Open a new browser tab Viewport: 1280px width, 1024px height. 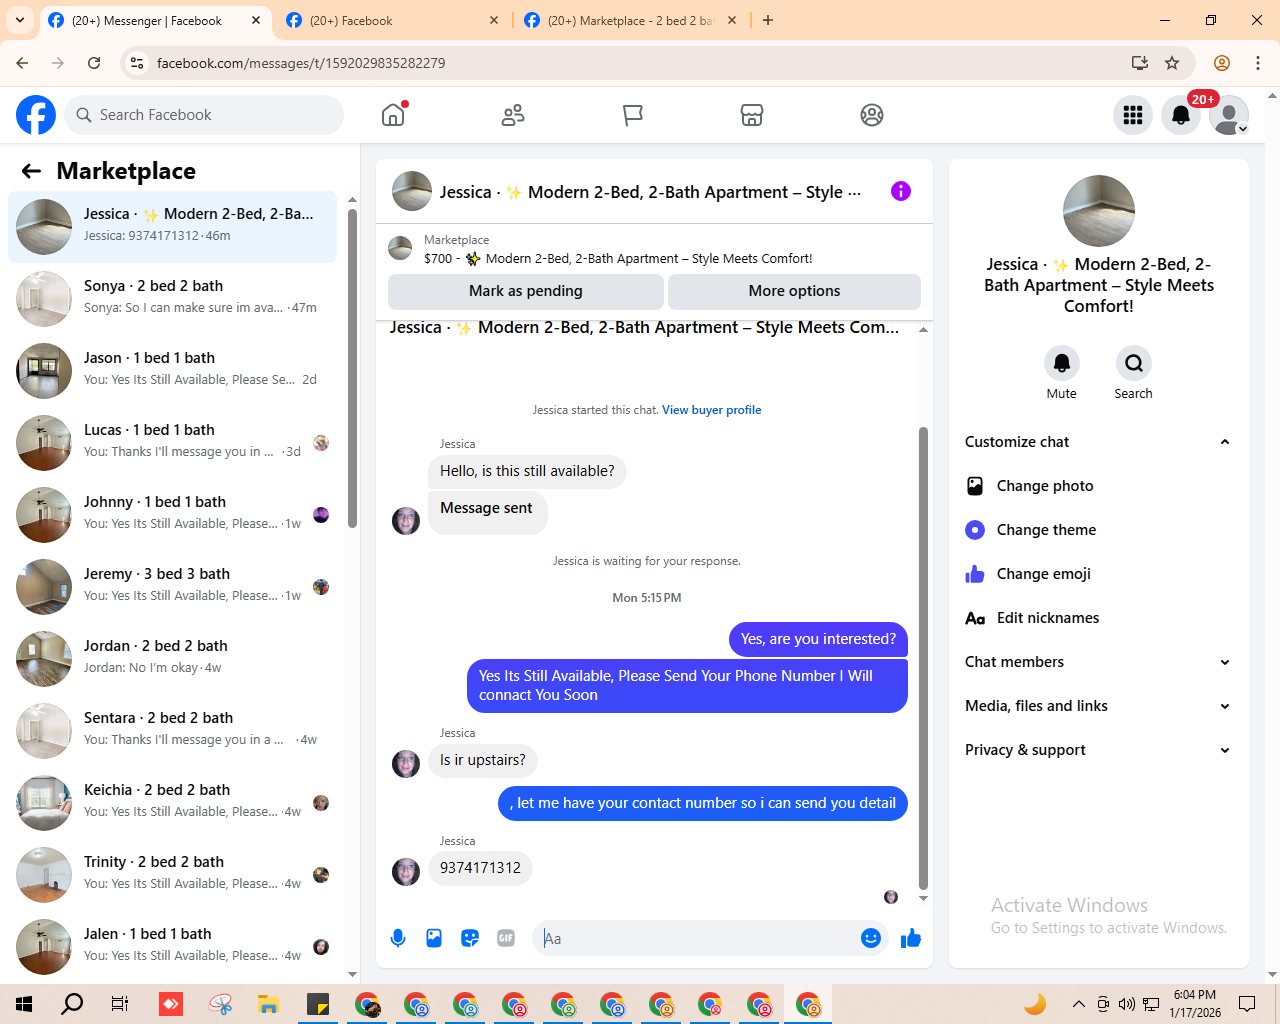coord(768,20)
